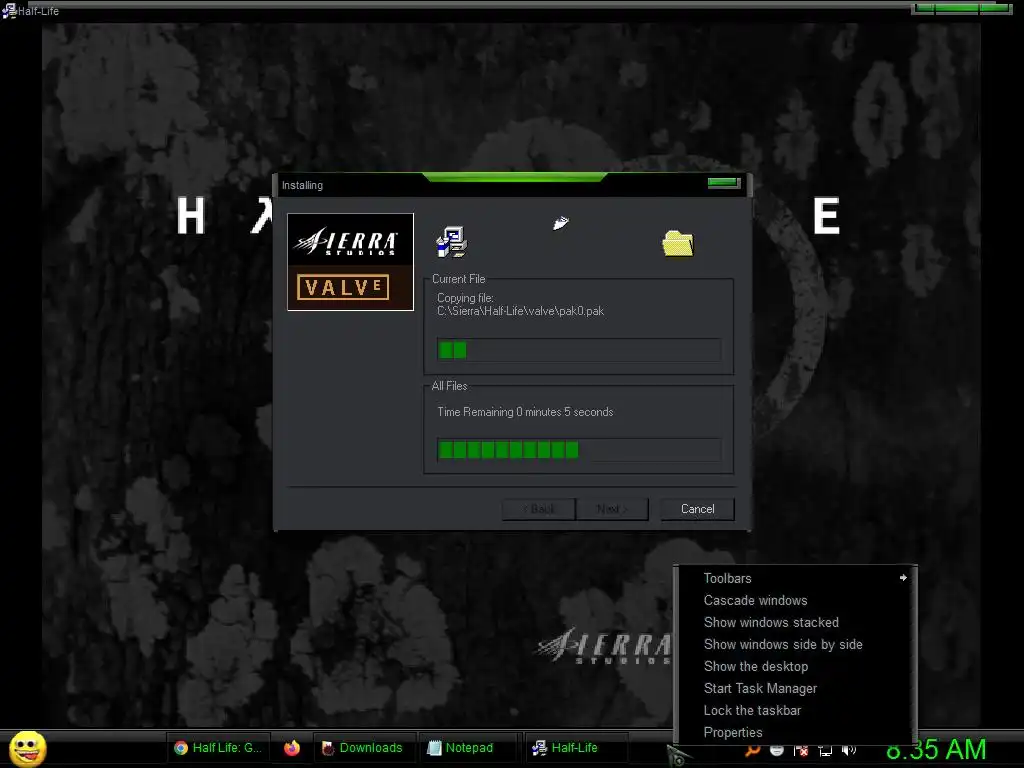Click the destination yellow folder icon
This screenshot has height=768, width=1024.
coord(678,244)
